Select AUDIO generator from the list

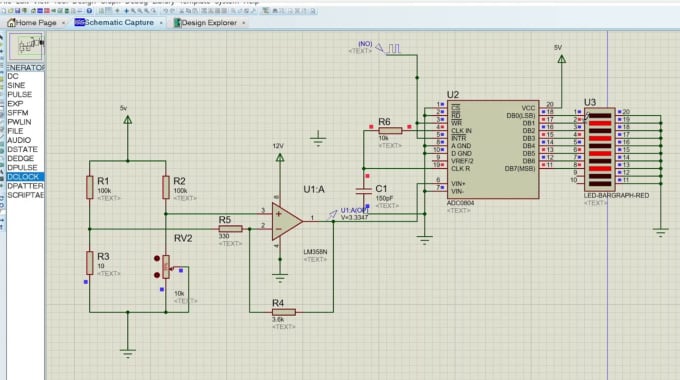[x=25, y=140]
